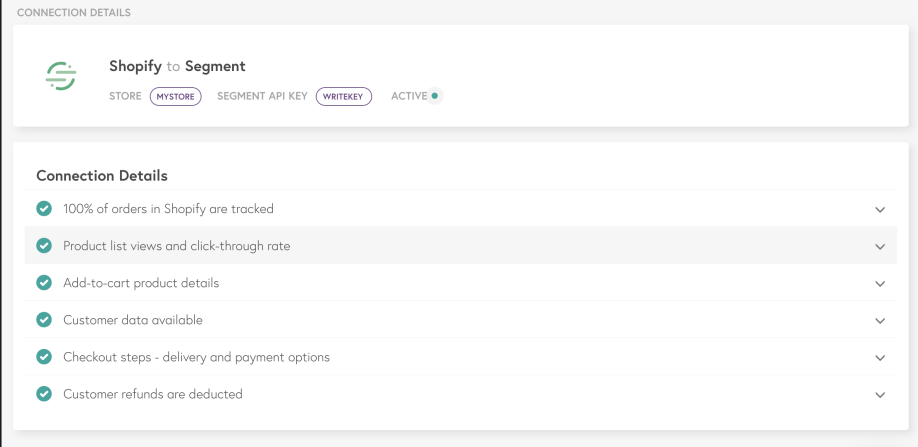Screen dimensions: 918x447
Task: Click checkmark icon beside Customer refunds row
Action: point(44,394)
